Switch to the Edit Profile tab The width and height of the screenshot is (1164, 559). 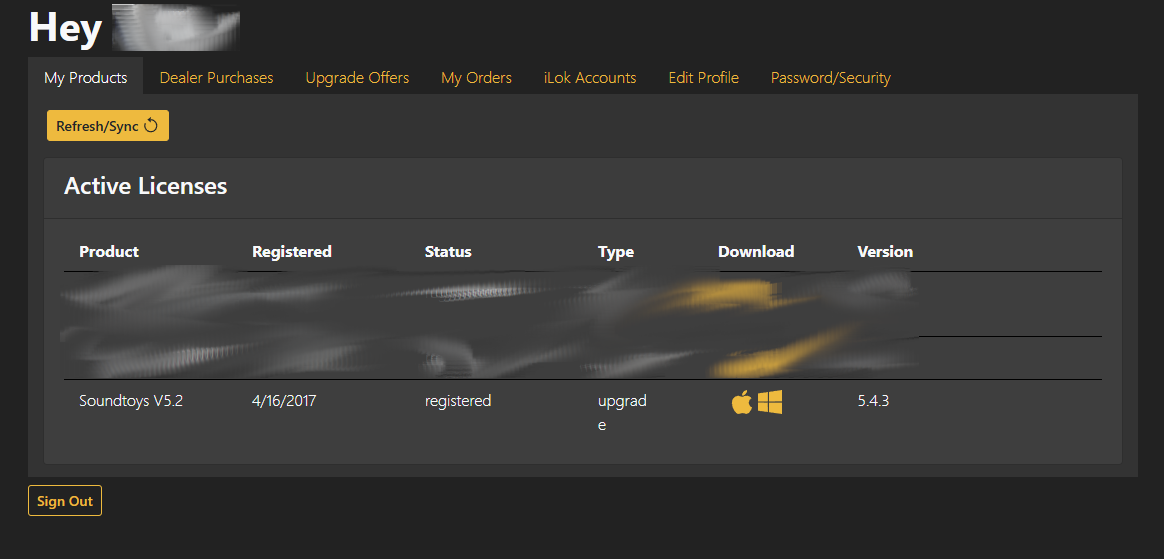coord(703,77)
